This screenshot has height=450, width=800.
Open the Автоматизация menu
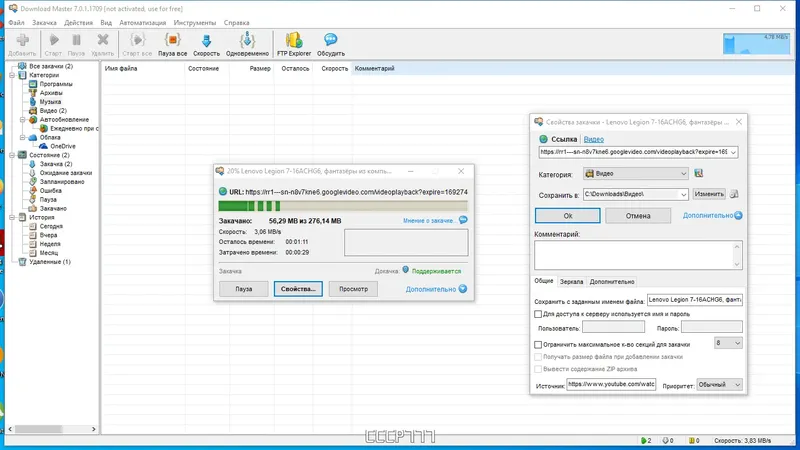(x=142, y=22)
